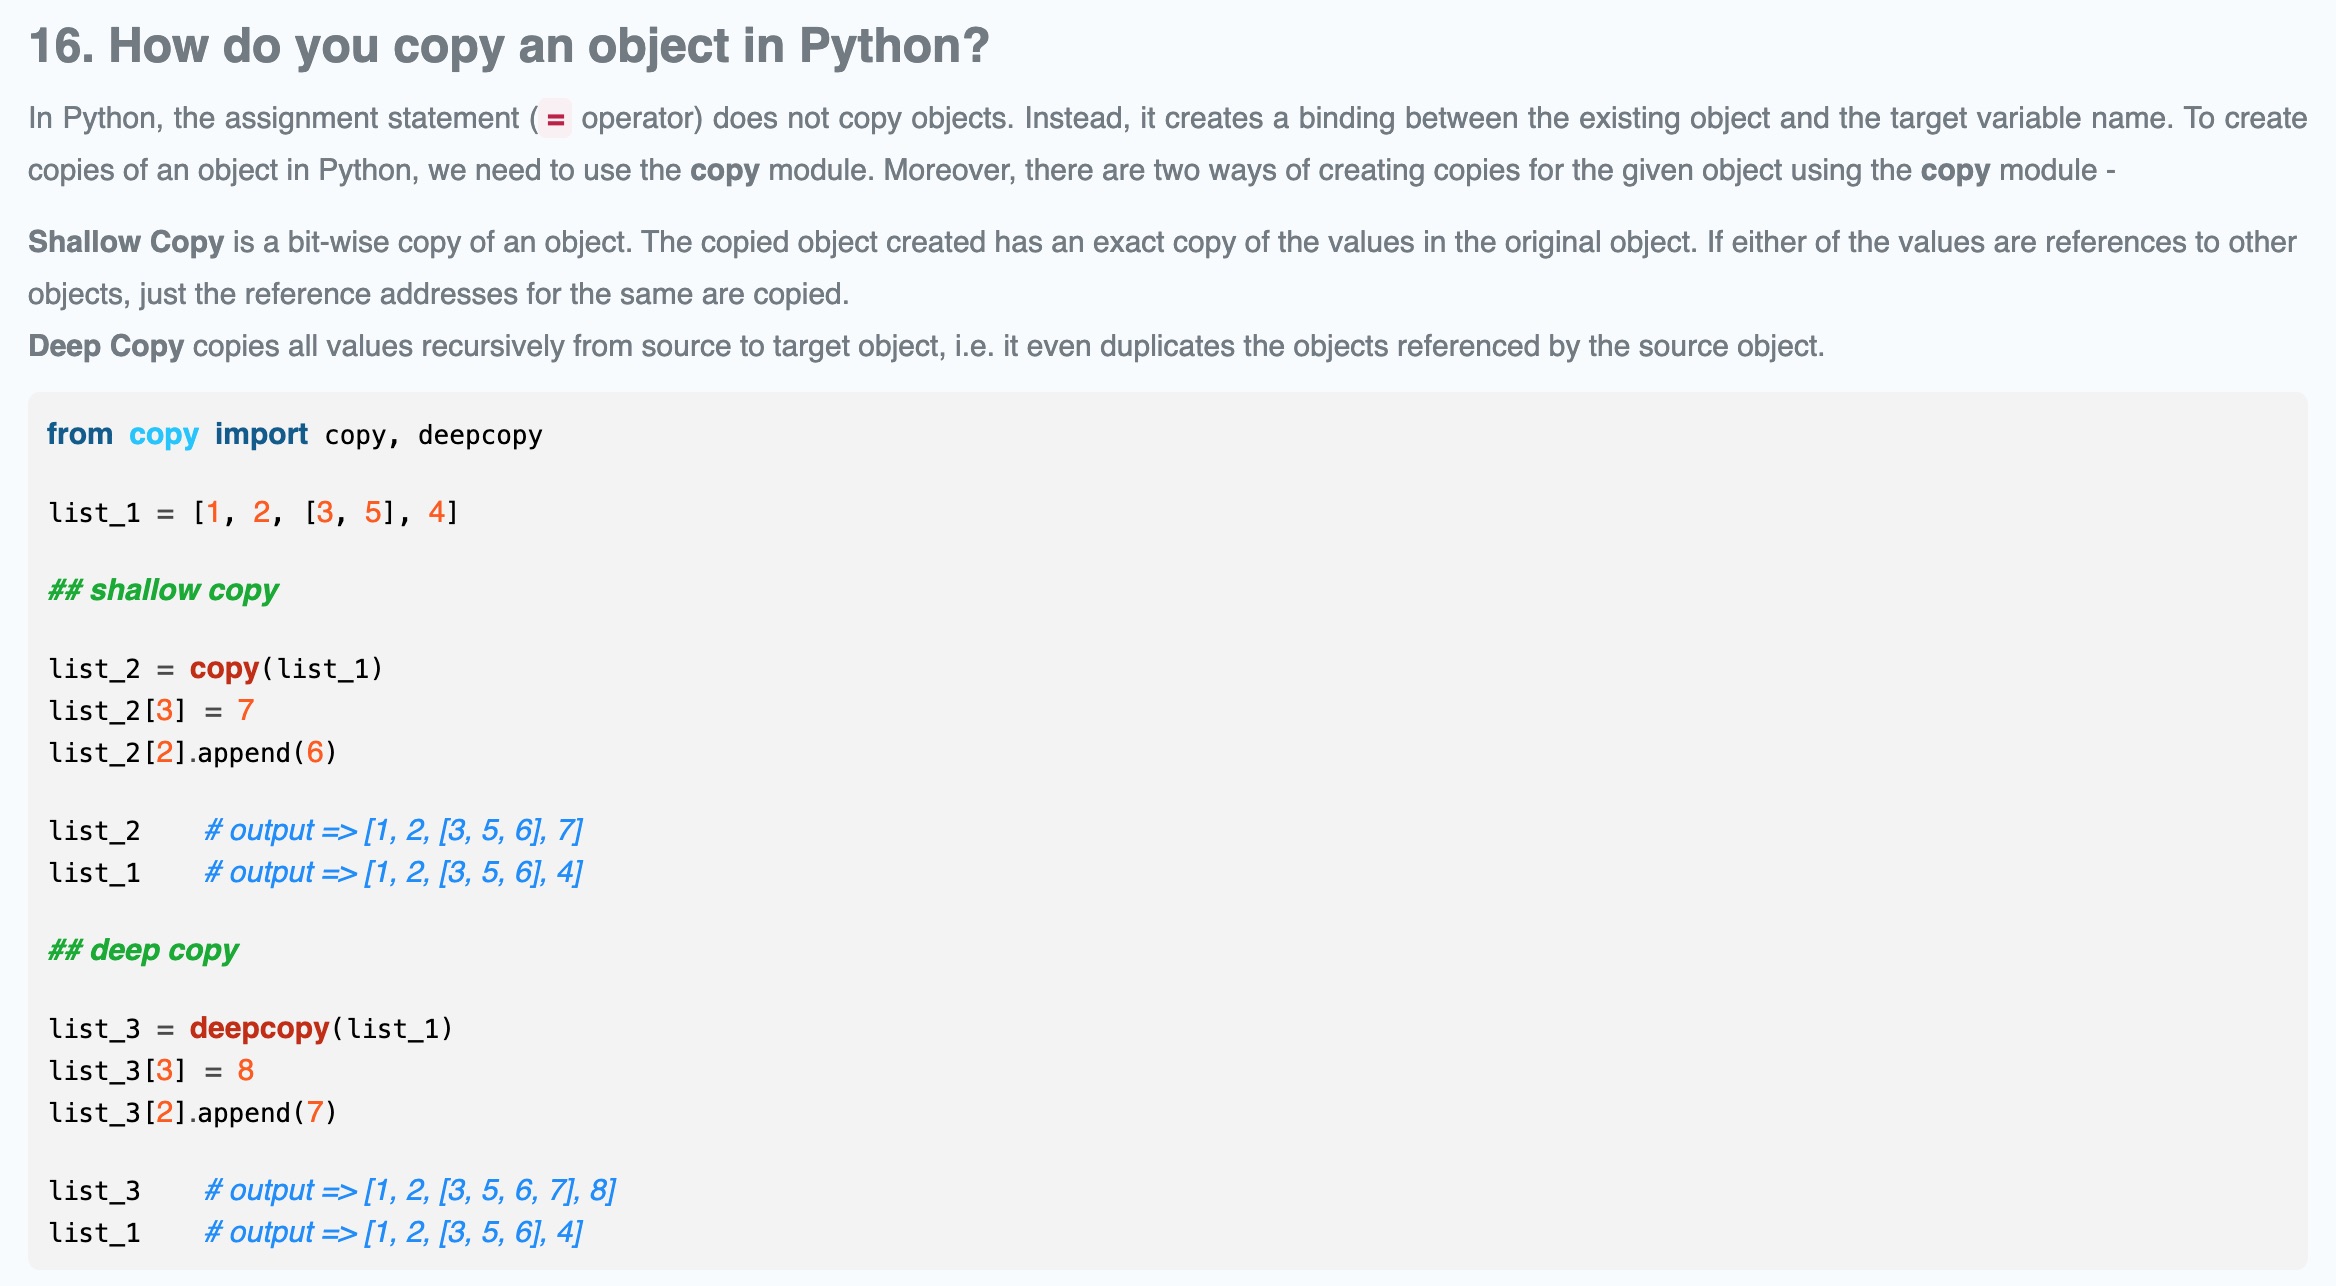Click the bold "Shallow Copy" term
2336x1286 pixels.
[126, 242]
